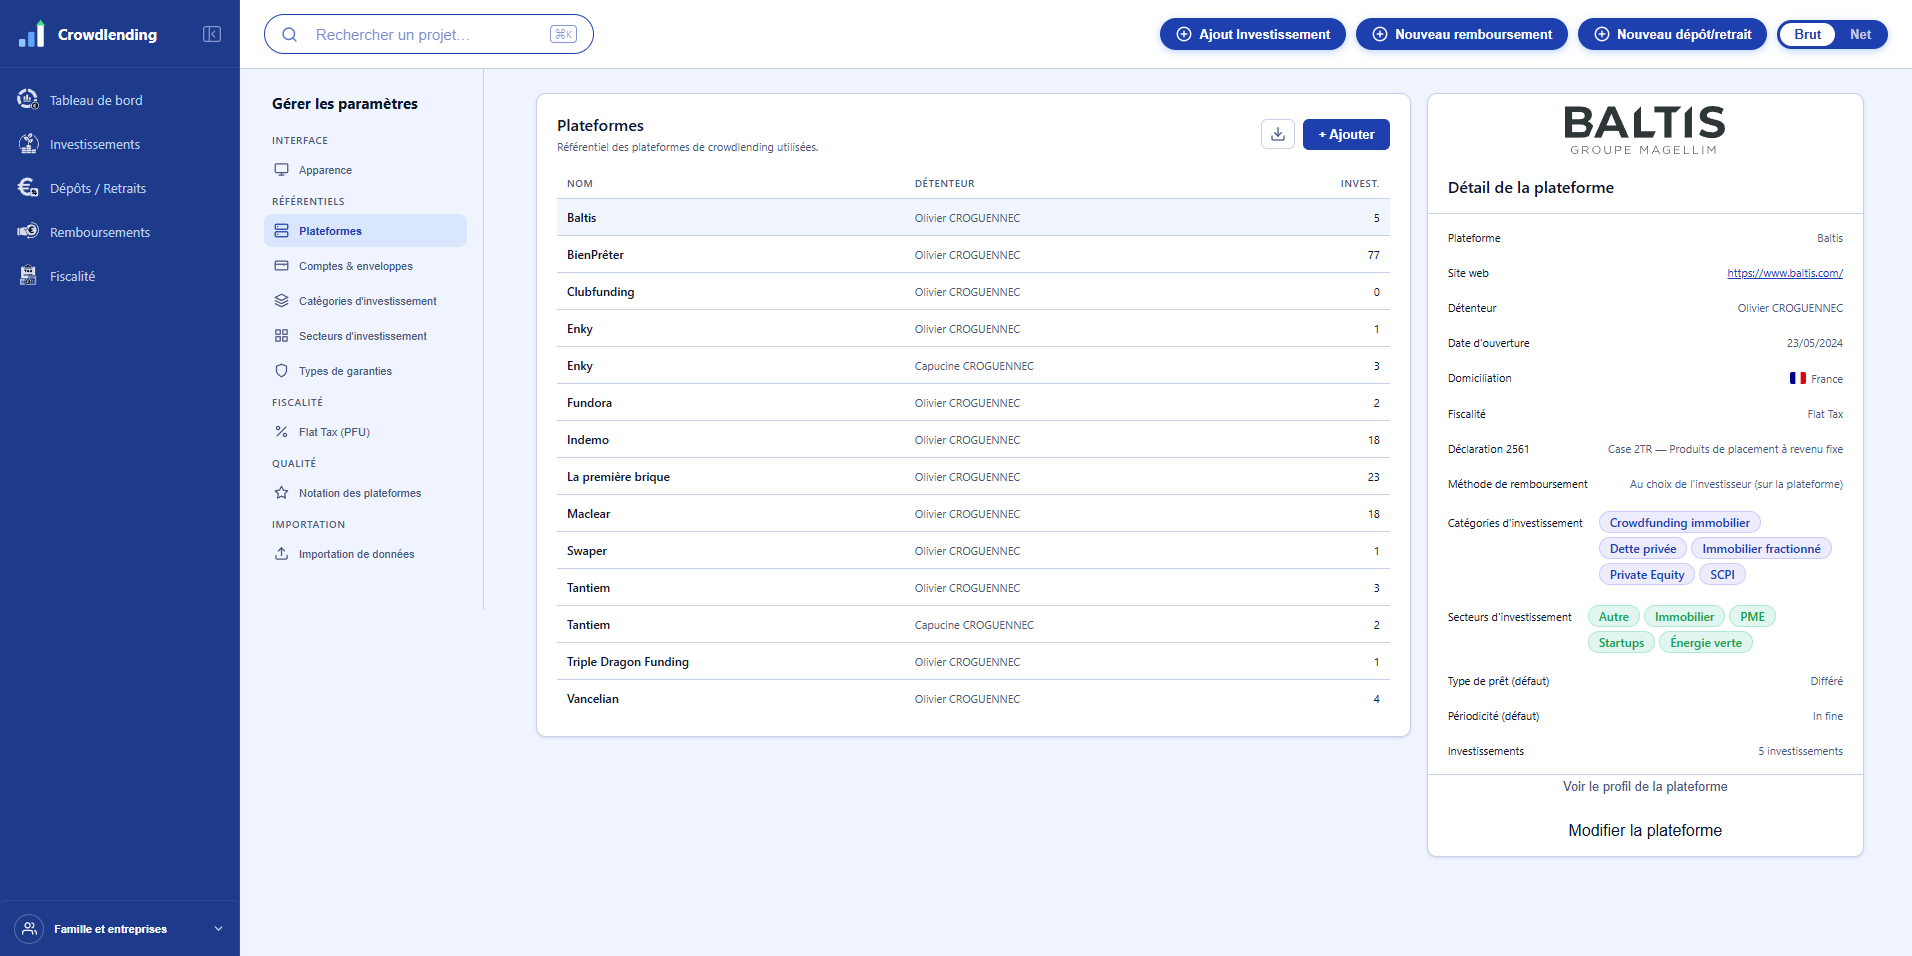
Task: Click the Private Equity category tag
Action: pos(1647,575)
